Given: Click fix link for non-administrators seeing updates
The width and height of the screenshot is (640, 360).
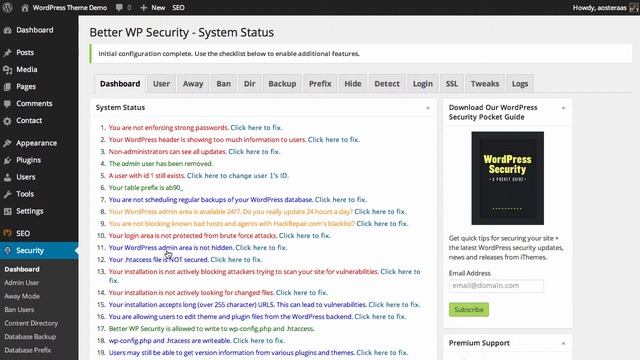Looking at the screenshot, I should (254, 151).
